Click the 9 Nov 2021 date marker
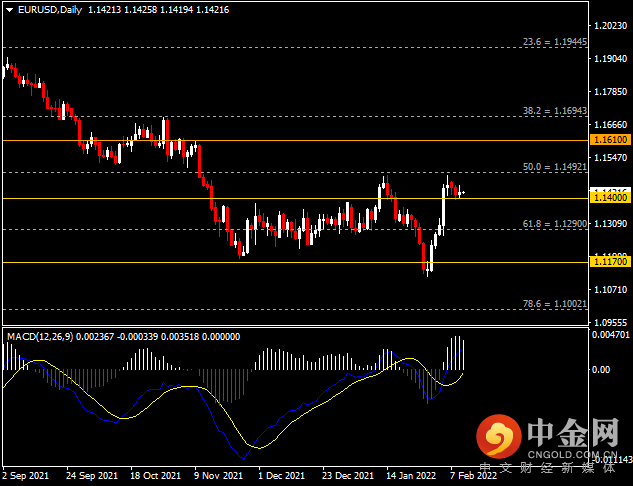The image size is (633, 486). (218, 476)
